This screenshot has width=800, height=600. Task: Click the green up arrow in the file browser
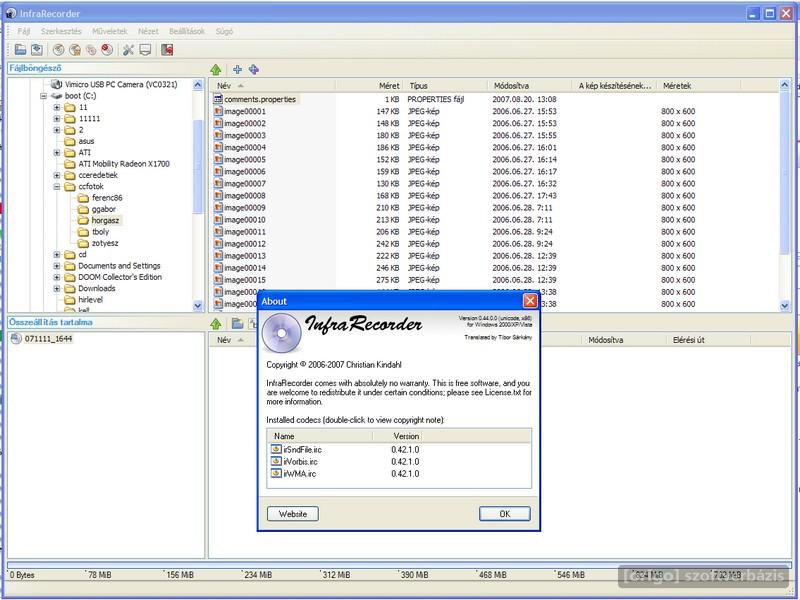[216, 69]
